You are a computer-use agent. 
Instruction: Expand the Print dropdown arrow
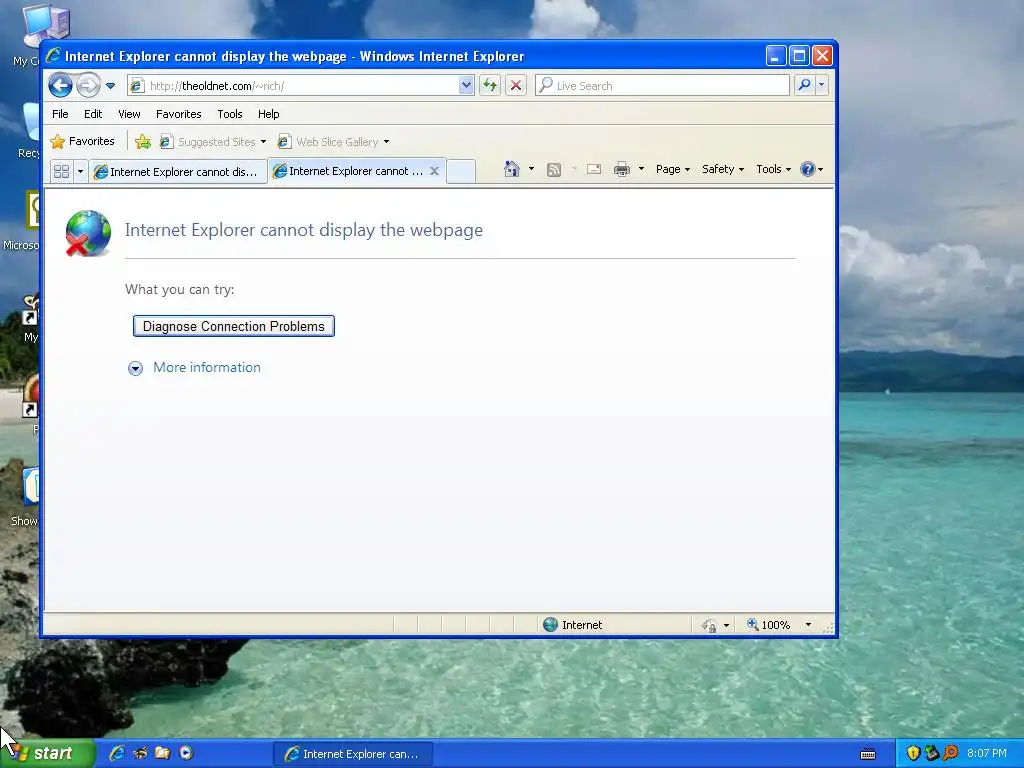click(x=641, y=169)
